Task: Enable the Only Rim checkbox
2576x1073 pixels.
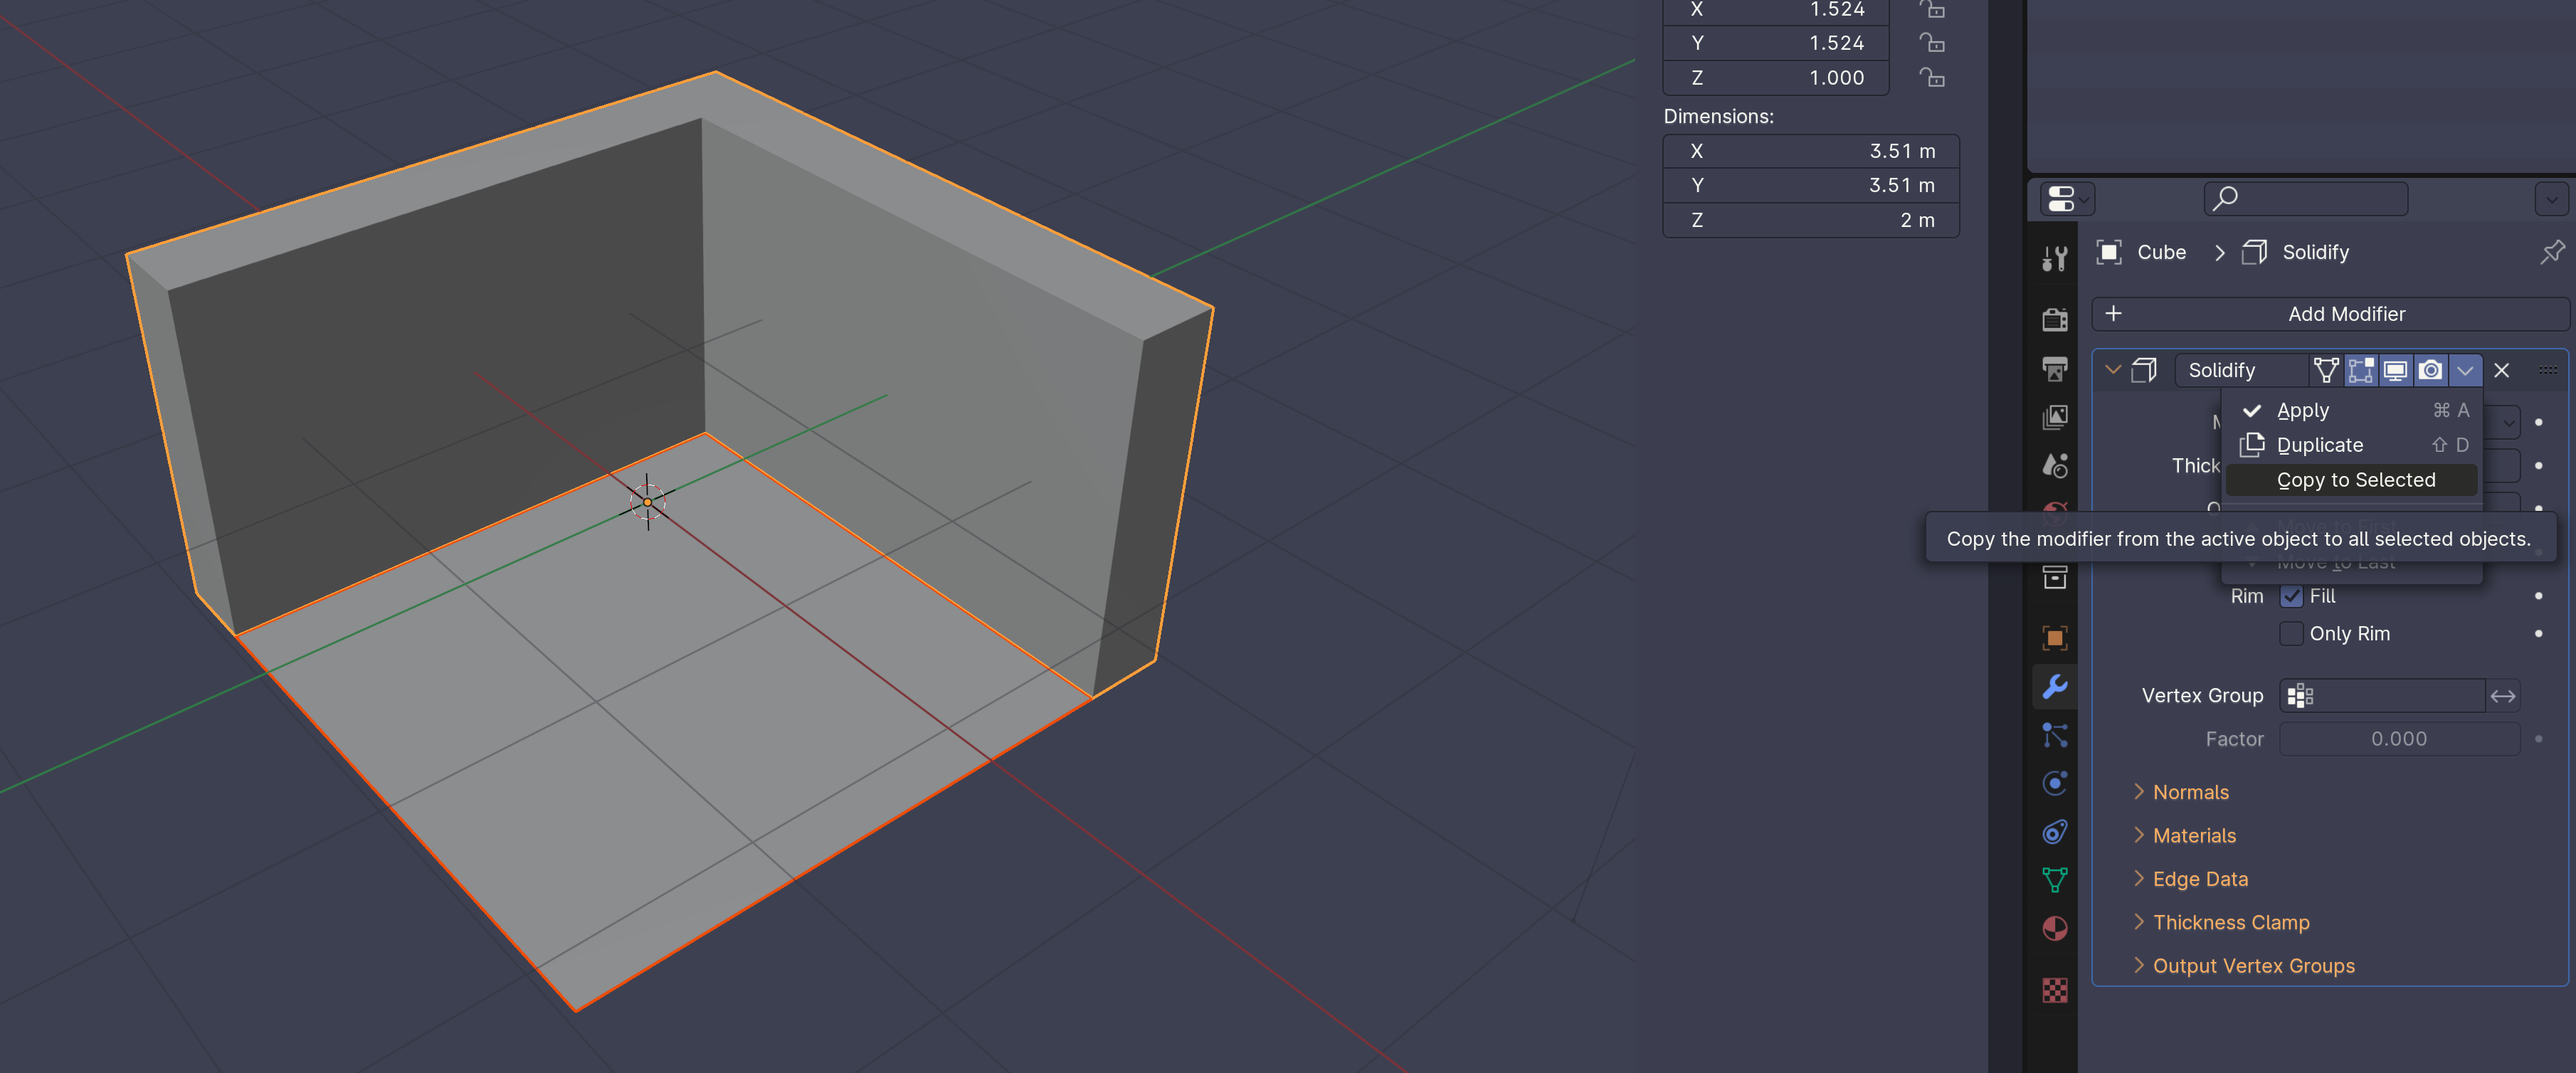Action: [2291, 633]
